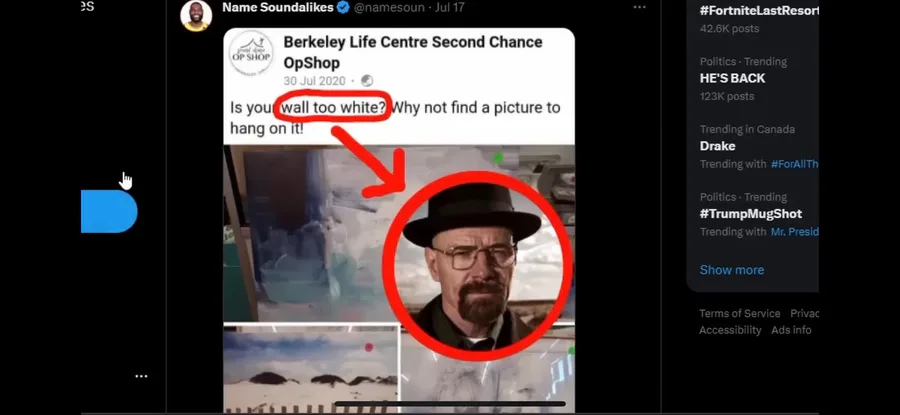Click the #ForAllTh hashtag link
The height and width of the screenshot is (415, 900).
tap(794, 164)
